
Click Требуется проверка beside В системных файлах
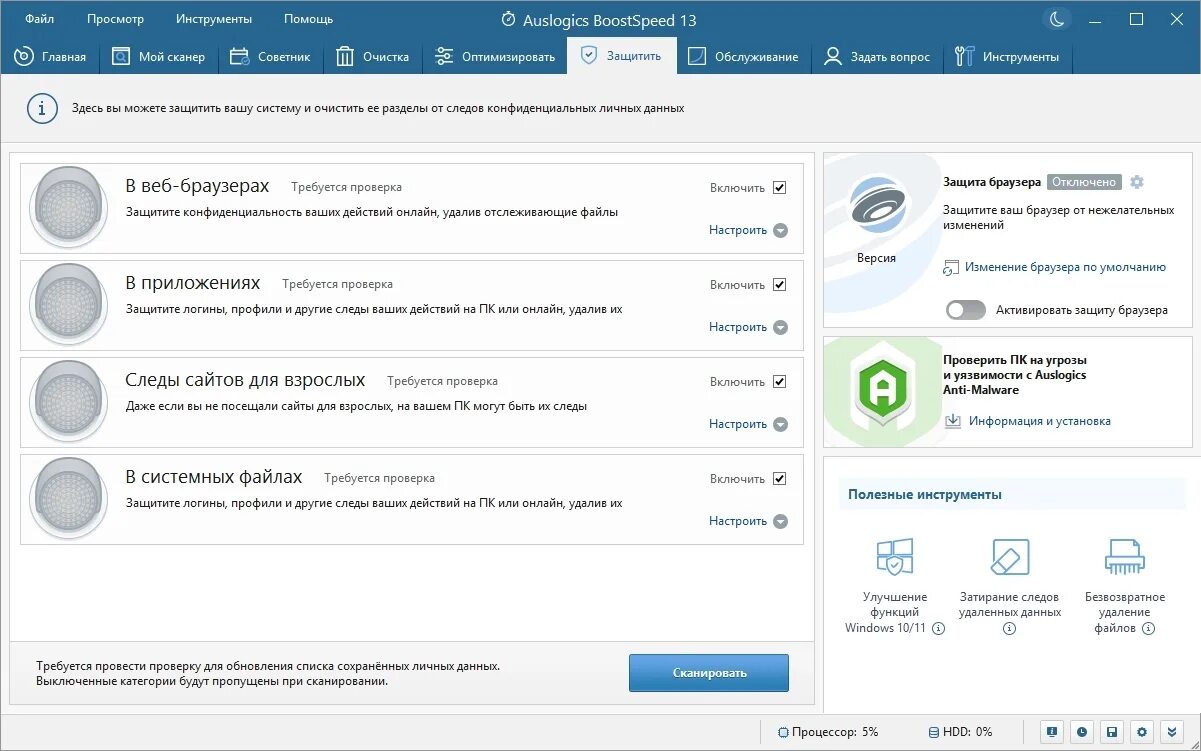tap(379, 478)
